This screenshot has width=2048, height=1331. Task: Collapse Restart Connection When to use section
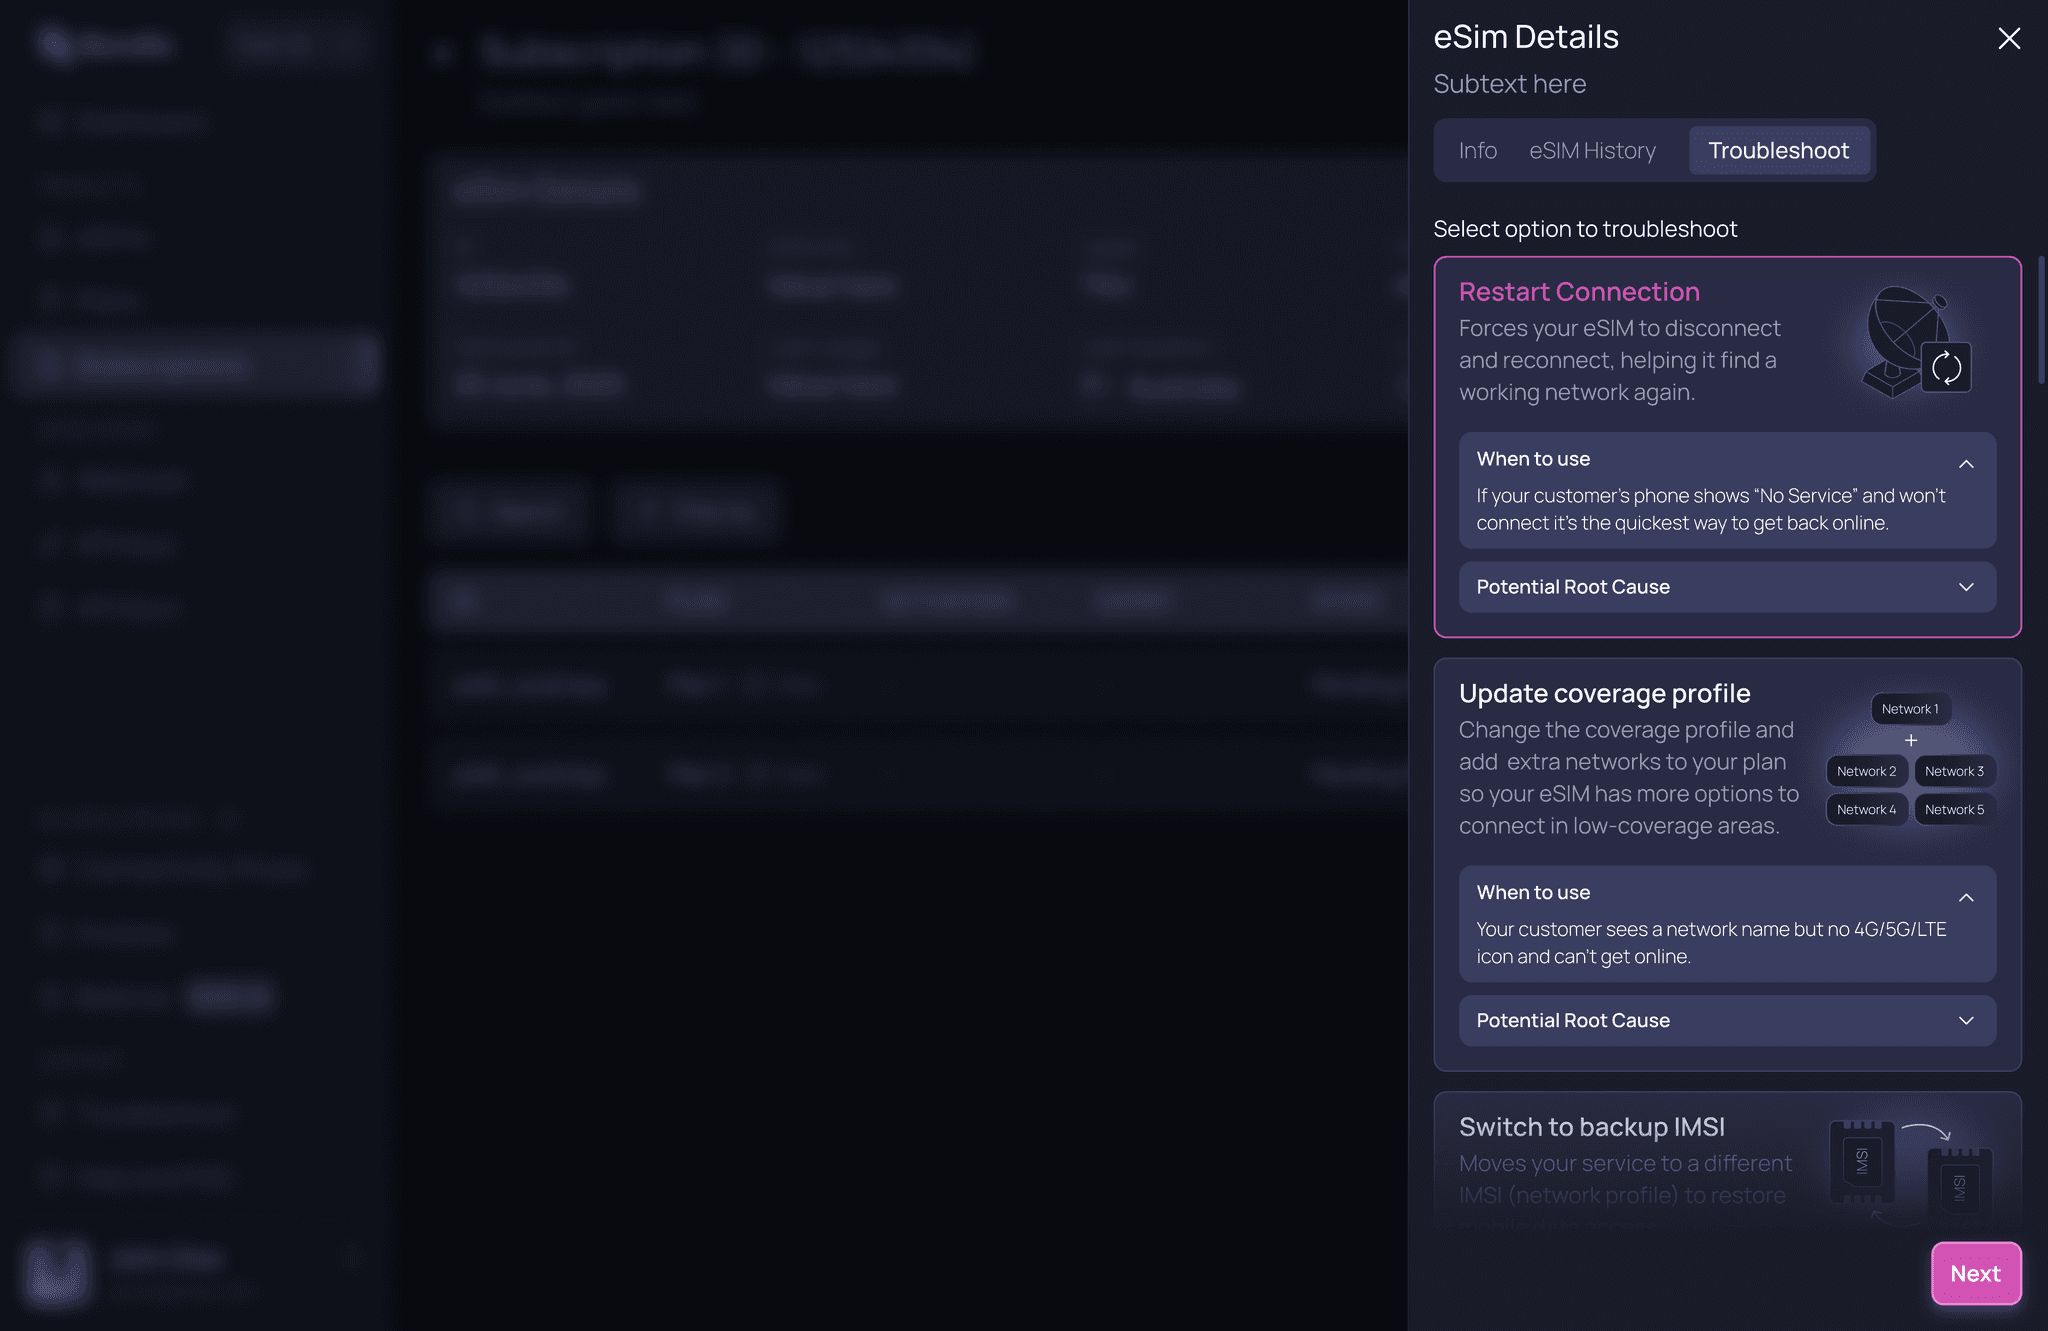point(1965,463)
